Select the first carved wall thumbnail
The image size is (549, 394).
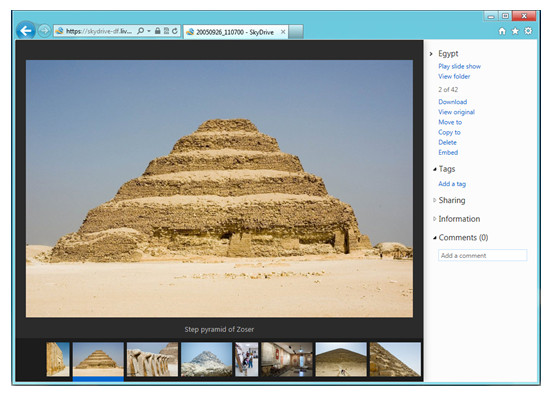click(x=58, y=359)
